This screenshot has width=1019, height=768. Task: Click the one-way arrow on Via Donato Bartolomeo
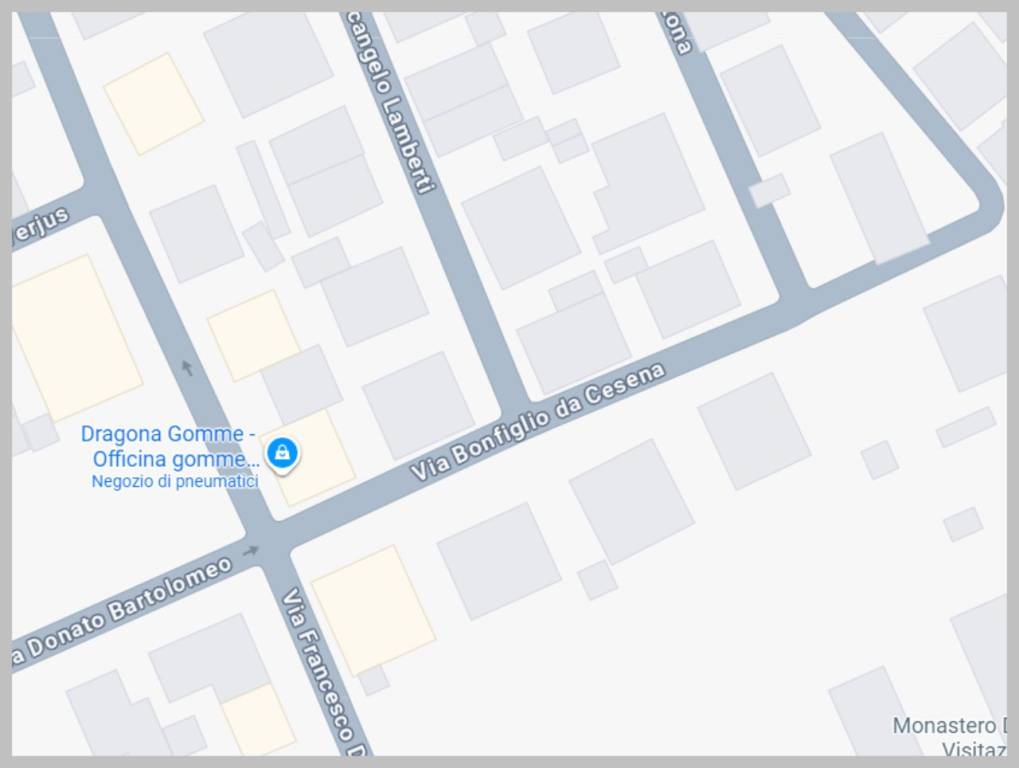tap(251, 551)
